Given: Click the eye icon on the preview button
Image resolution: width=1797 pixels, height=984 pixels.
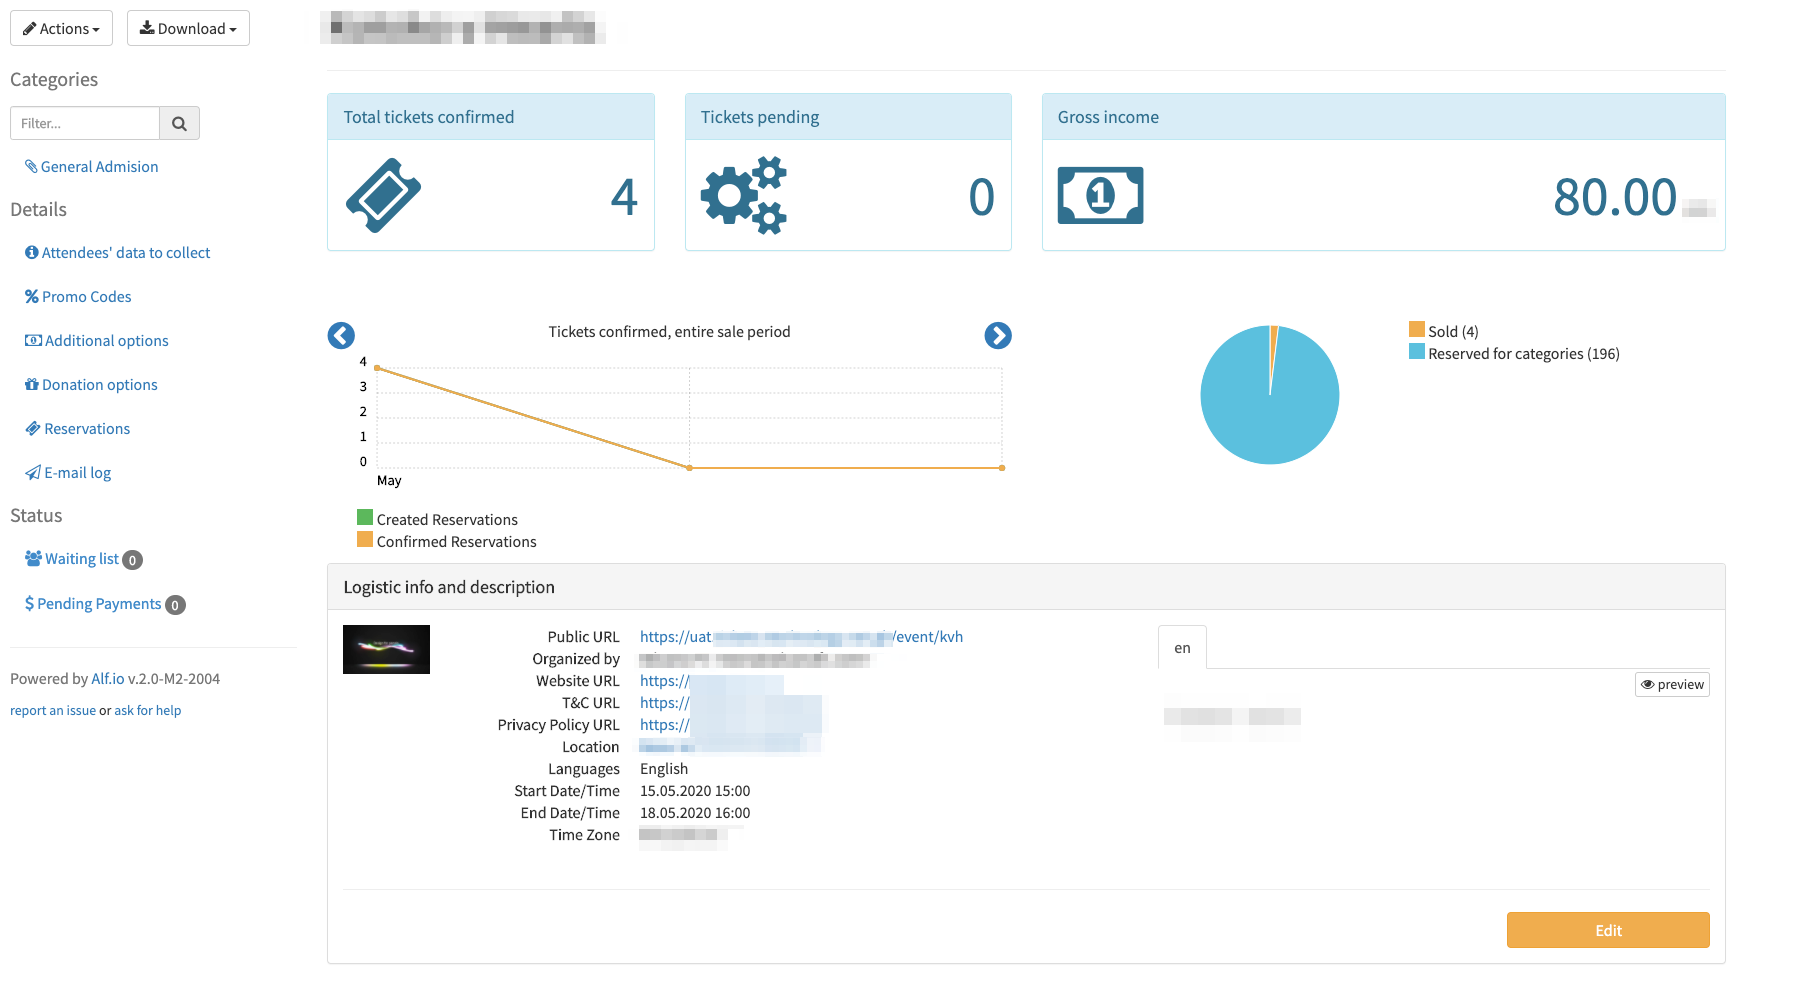Looking at the screenshot, I should [x=1647, y=684].
